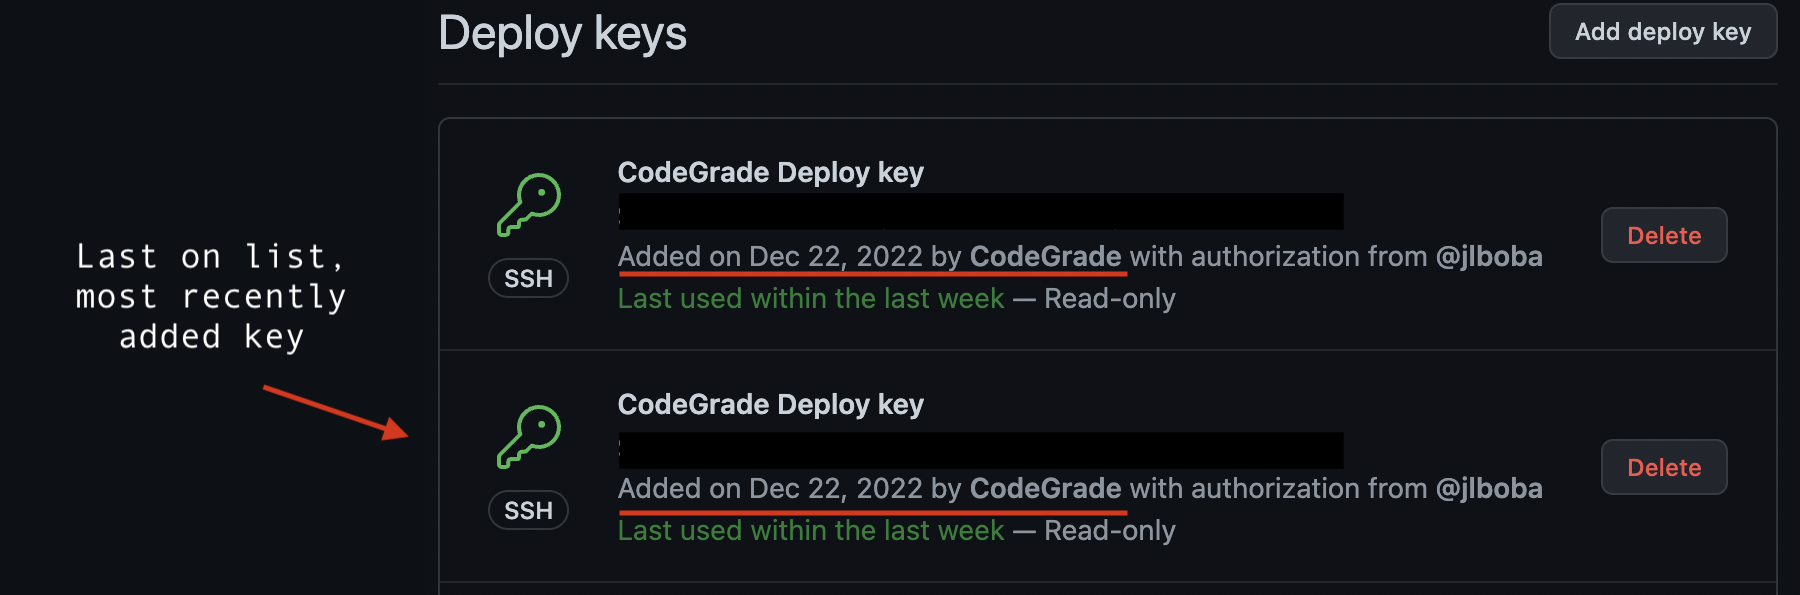Screen dimensions: 1800x595
Task: Click 'Last used within the last week' on second key
Action: click(x=811, y=530)
